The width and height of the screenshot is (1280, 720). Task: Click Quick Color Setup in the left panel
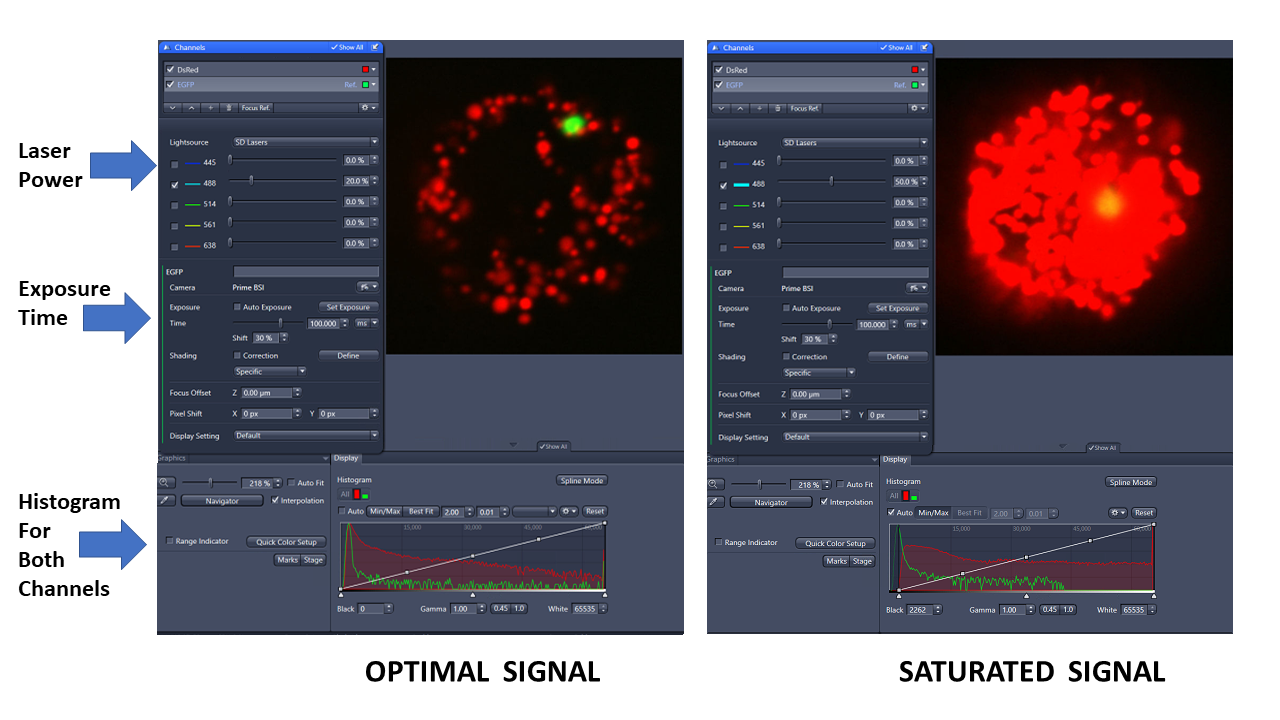click(286, 542)
